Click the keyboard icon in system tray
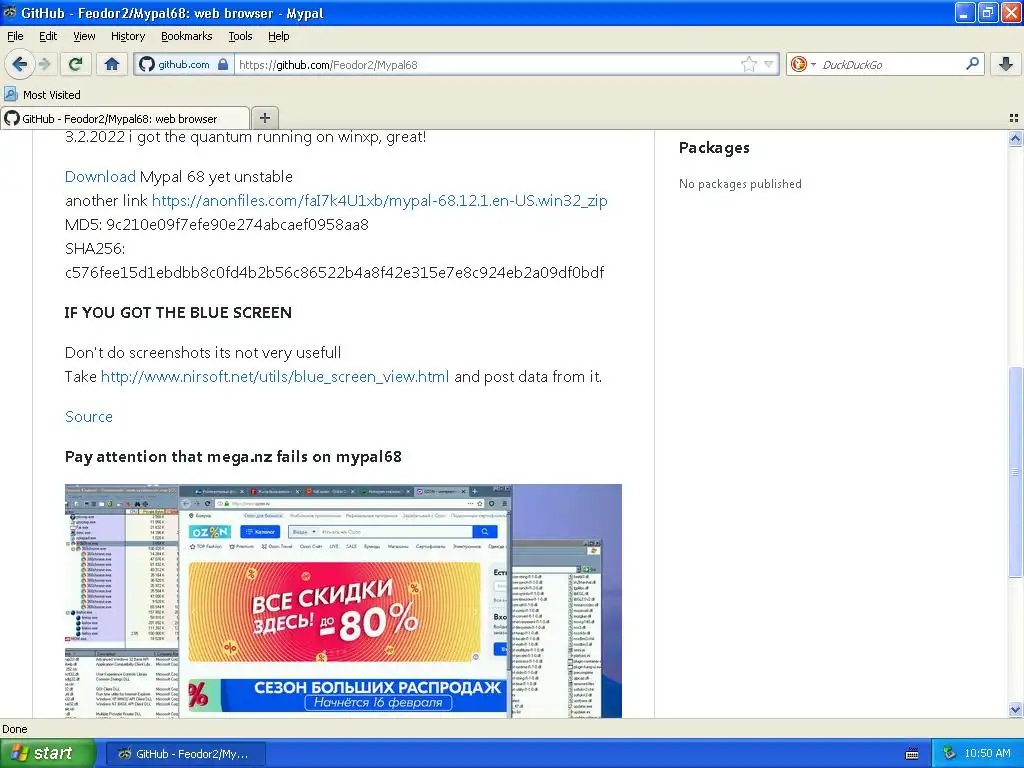1024x768 pixels. pyautogui.click(x=912, y=754)
